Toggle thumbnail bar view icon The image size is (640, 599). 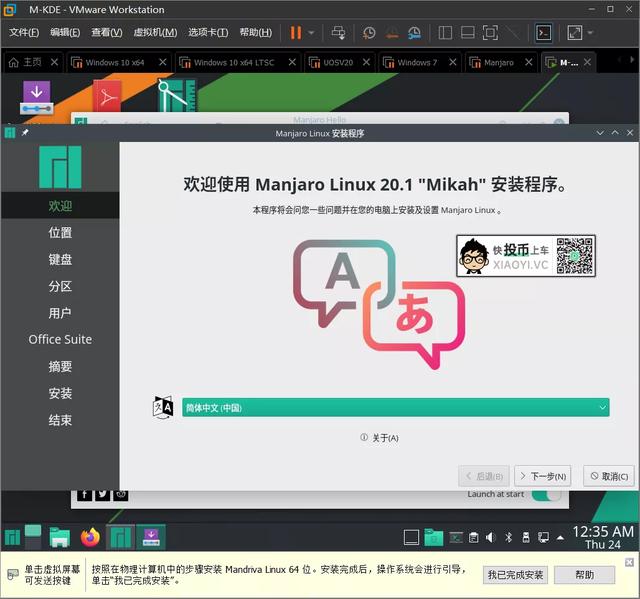coord(467,33)
